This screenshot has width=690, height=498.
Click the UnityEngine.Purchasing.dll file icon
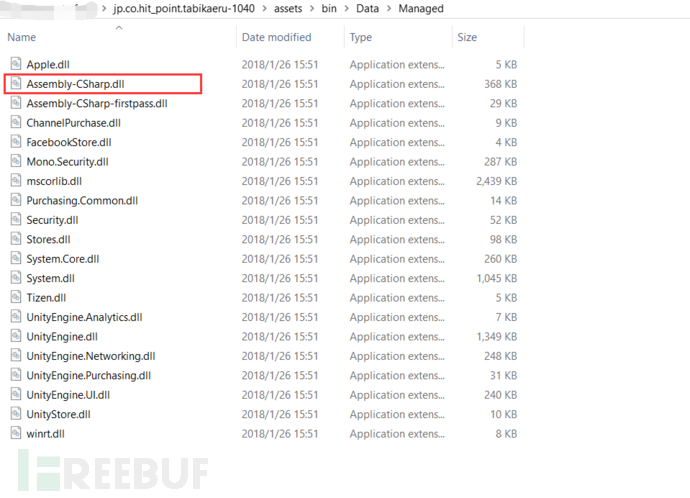16,374
